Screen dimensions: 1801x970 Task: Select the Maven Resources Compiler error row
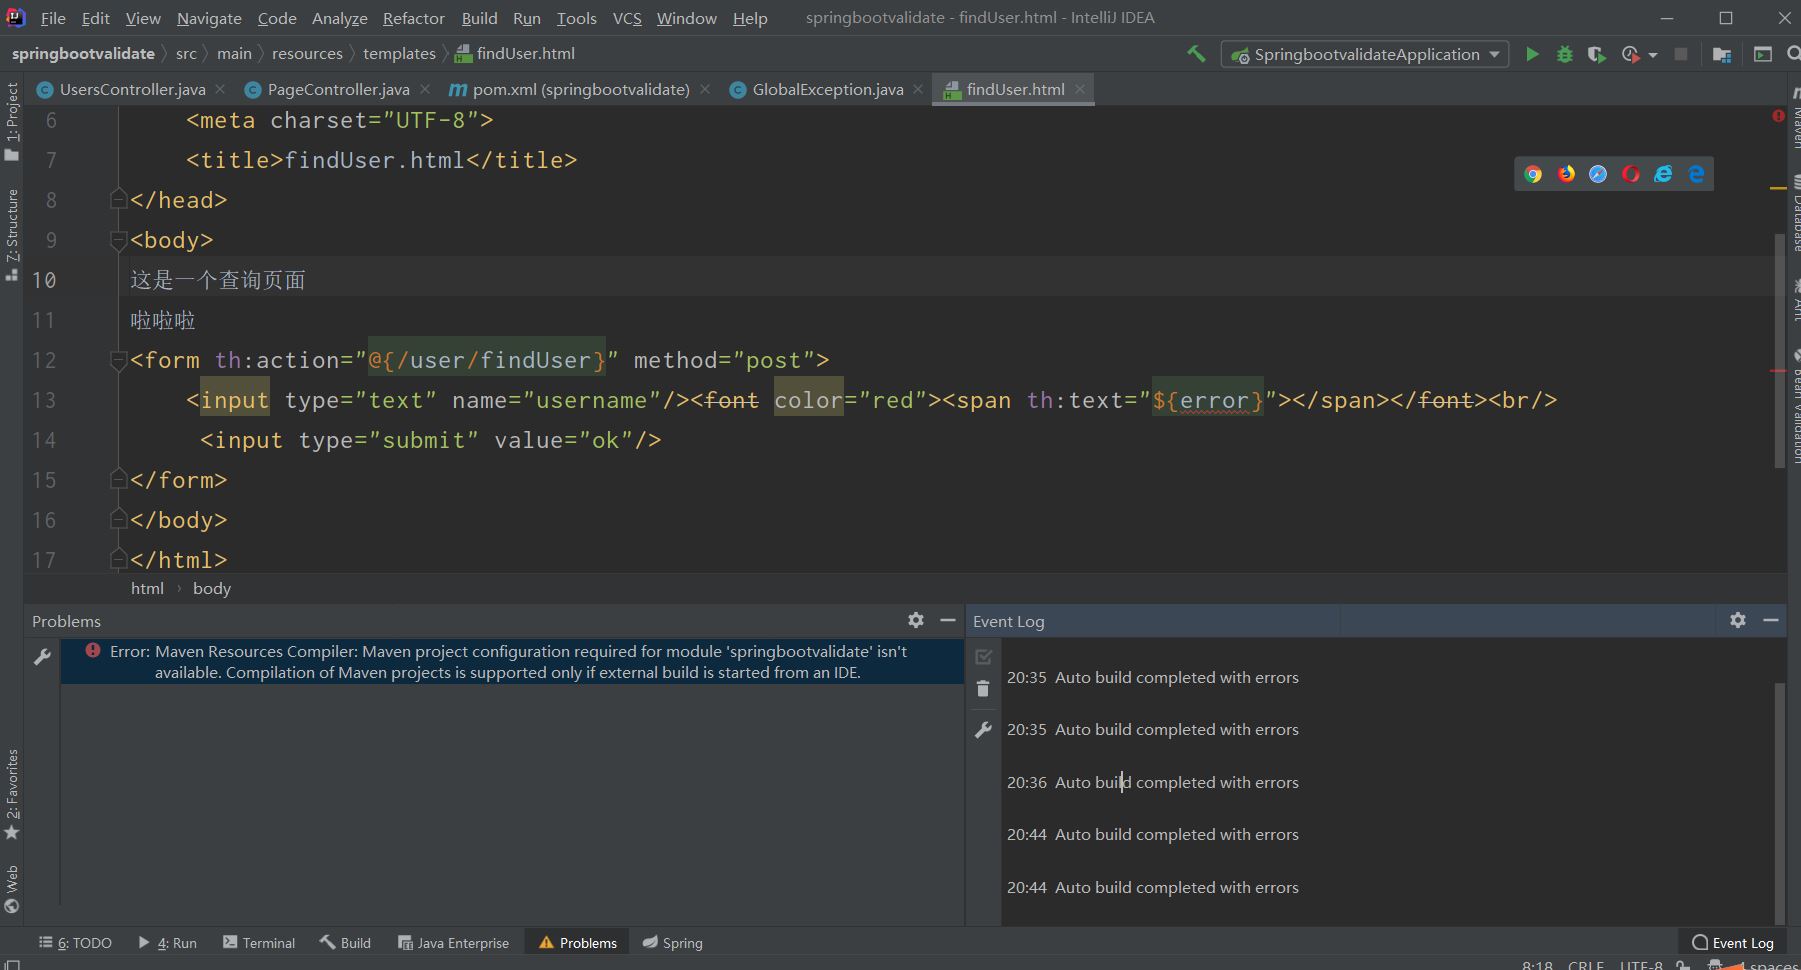pyautogui.click(x=512, y=662)
